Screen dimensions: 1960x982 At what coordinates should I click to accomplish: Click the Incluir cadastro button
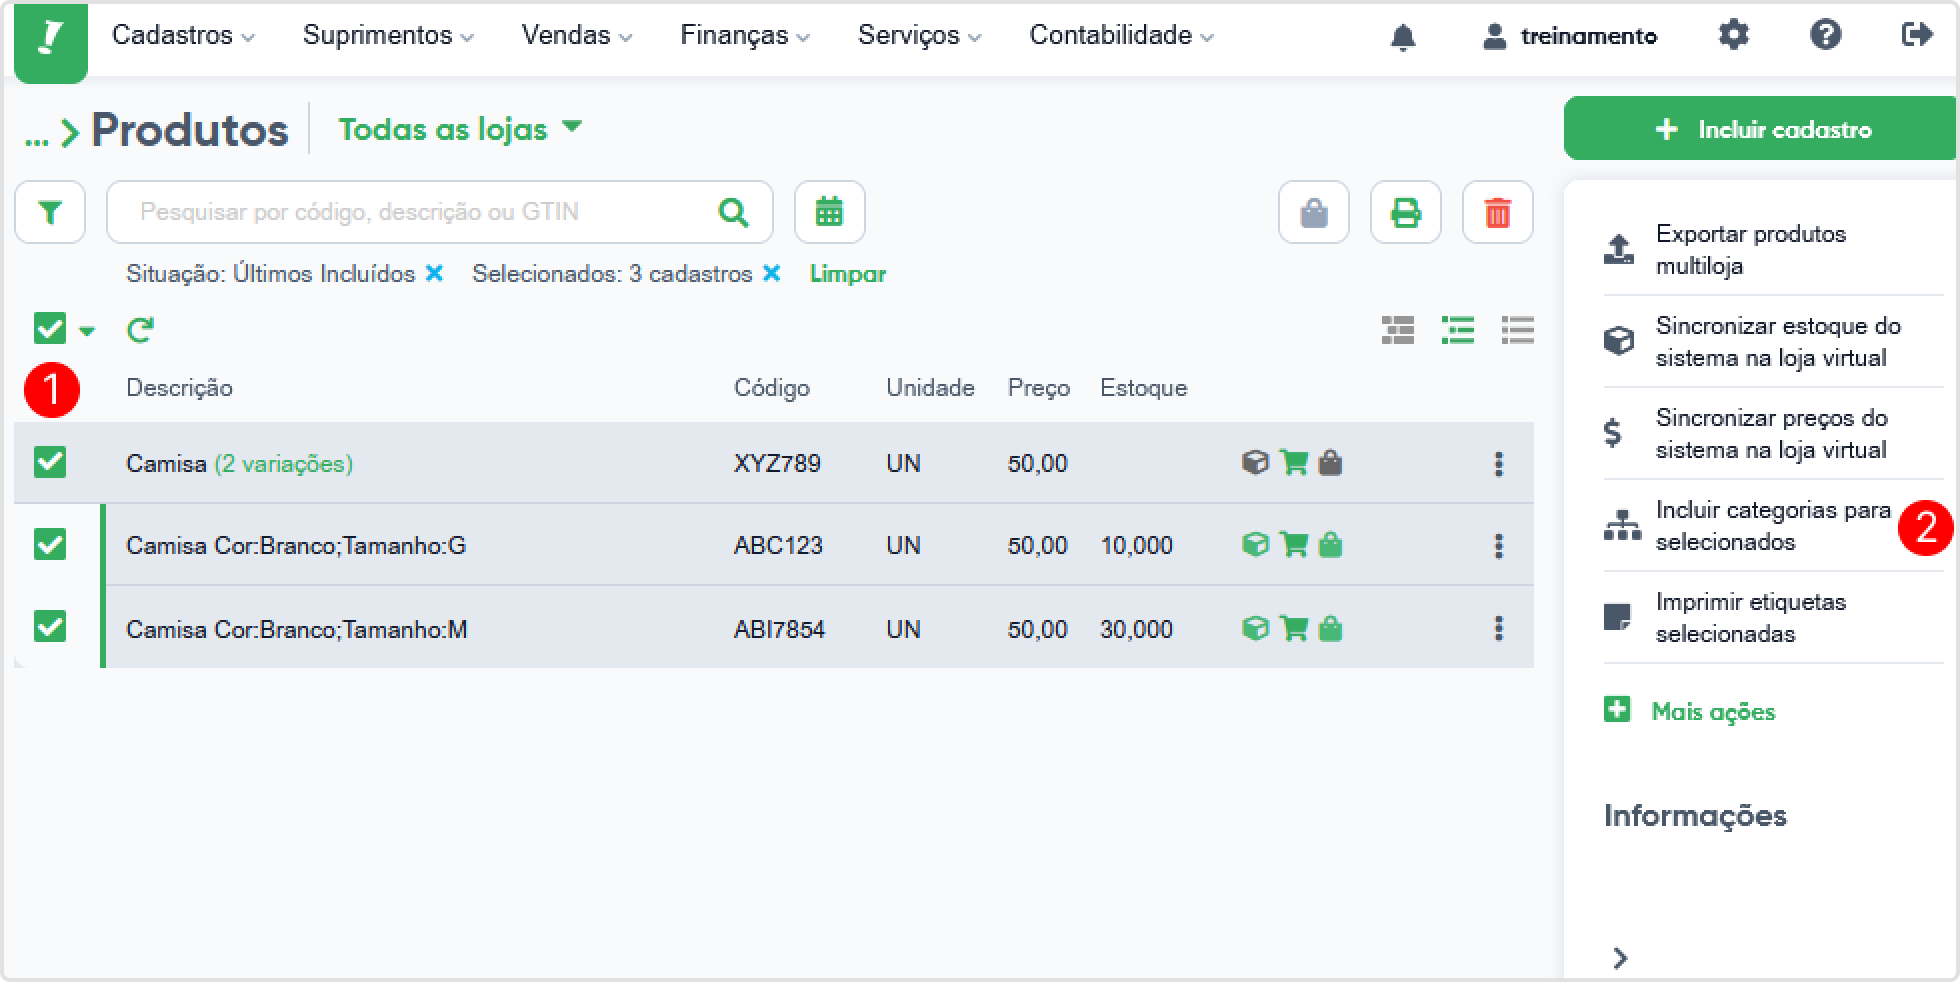(1760, 128)
